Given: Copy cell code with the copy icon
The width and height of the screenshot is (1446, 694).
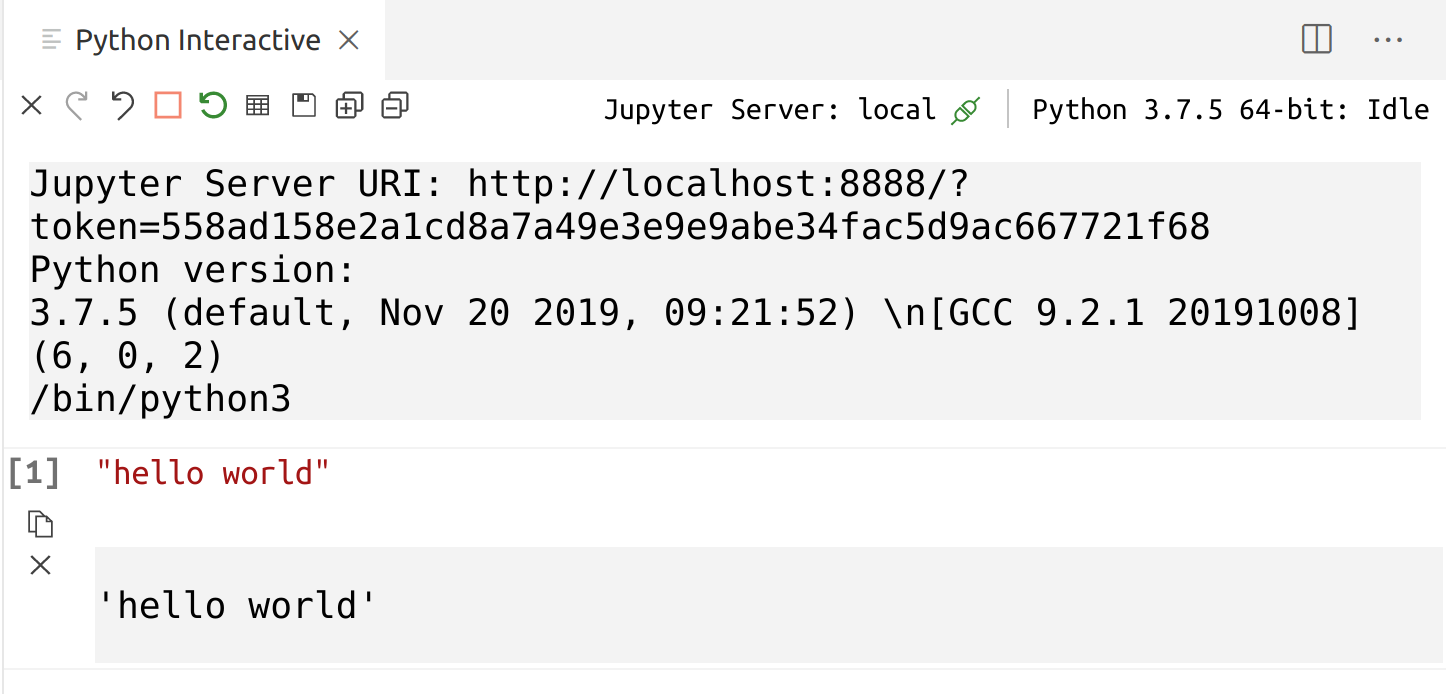Looking at the screenshot, I should click(x=40, y=523).
